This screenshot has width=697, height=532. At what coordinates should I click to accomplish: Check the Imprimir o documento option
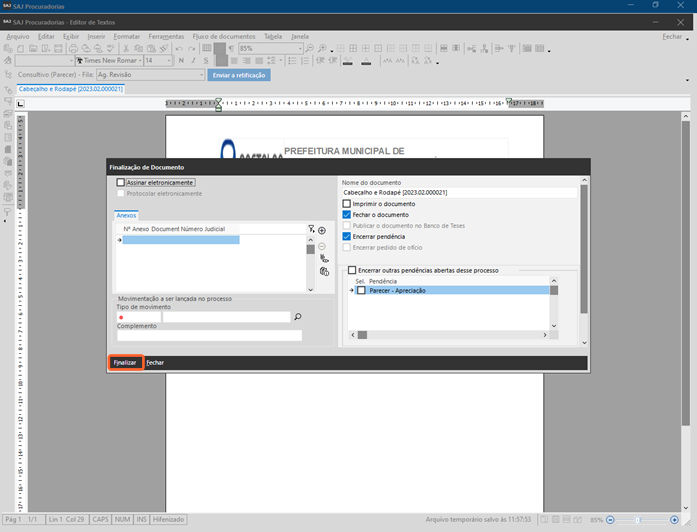point(347,204)
